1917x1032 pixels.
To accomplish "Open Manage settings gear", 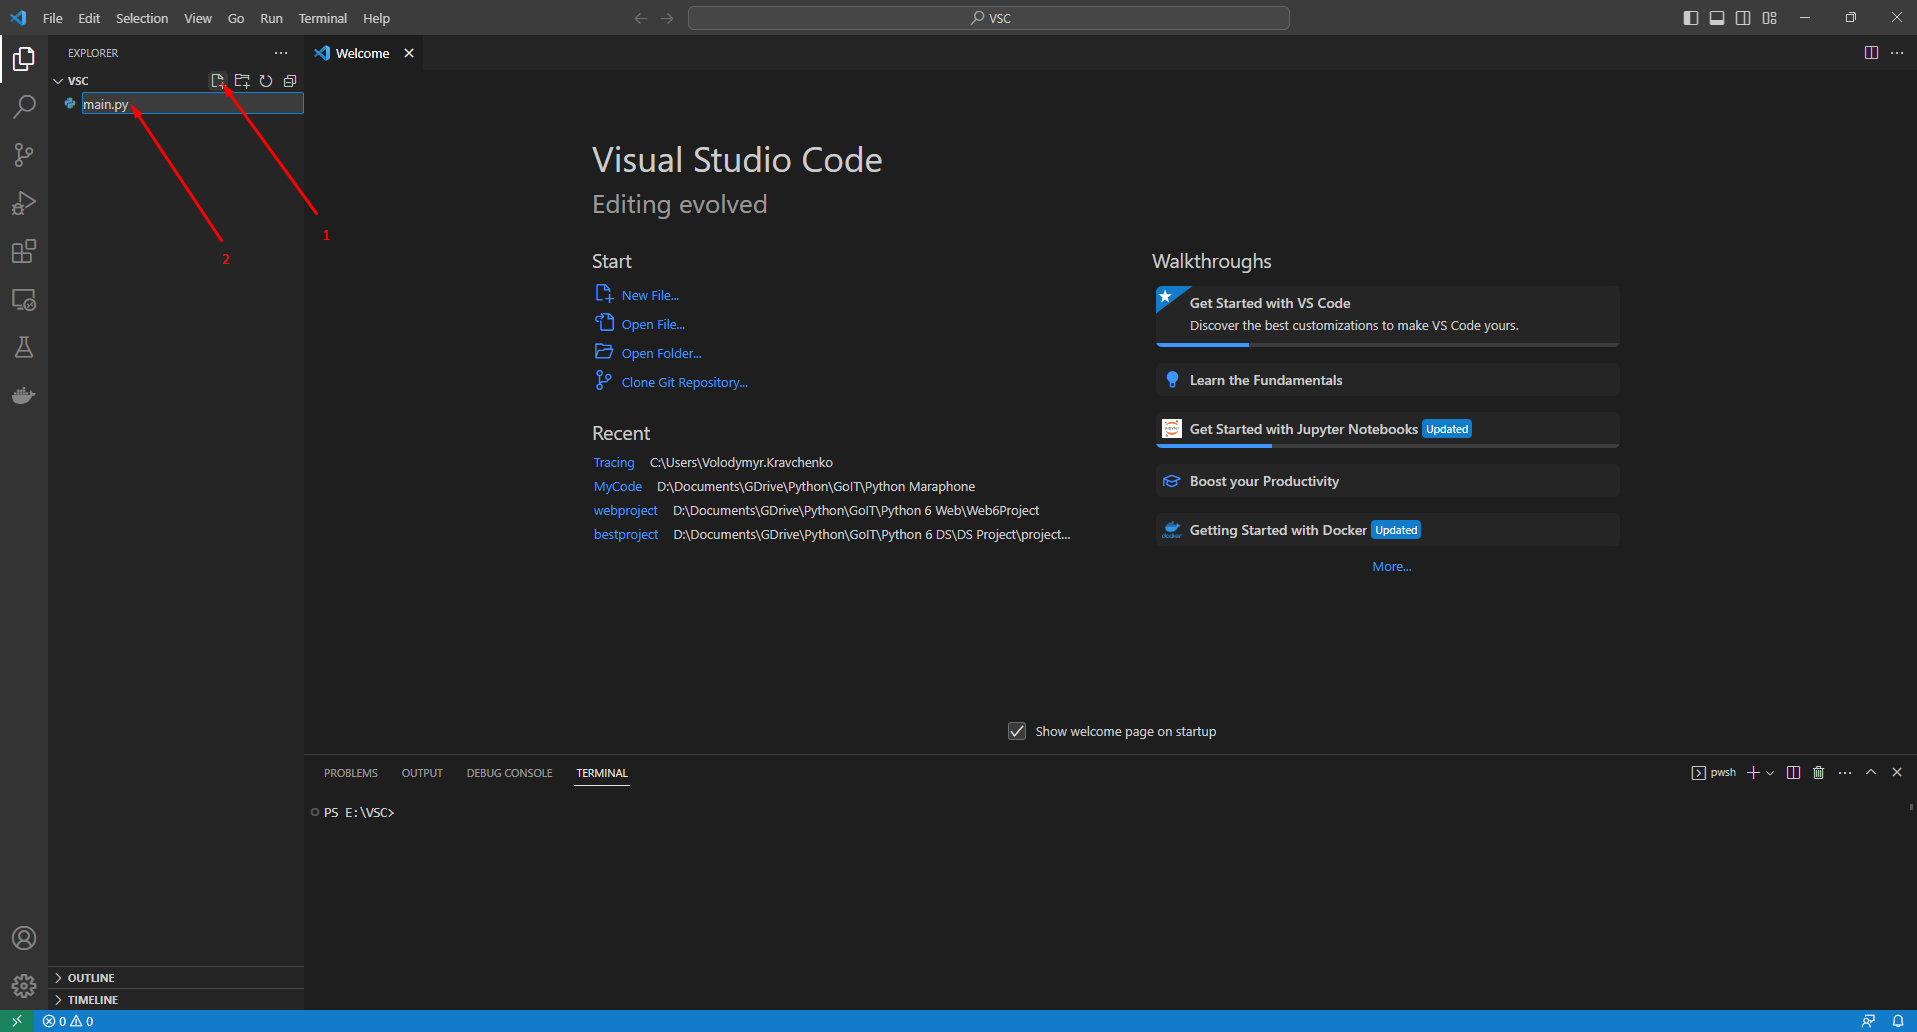I will [24, 986].
